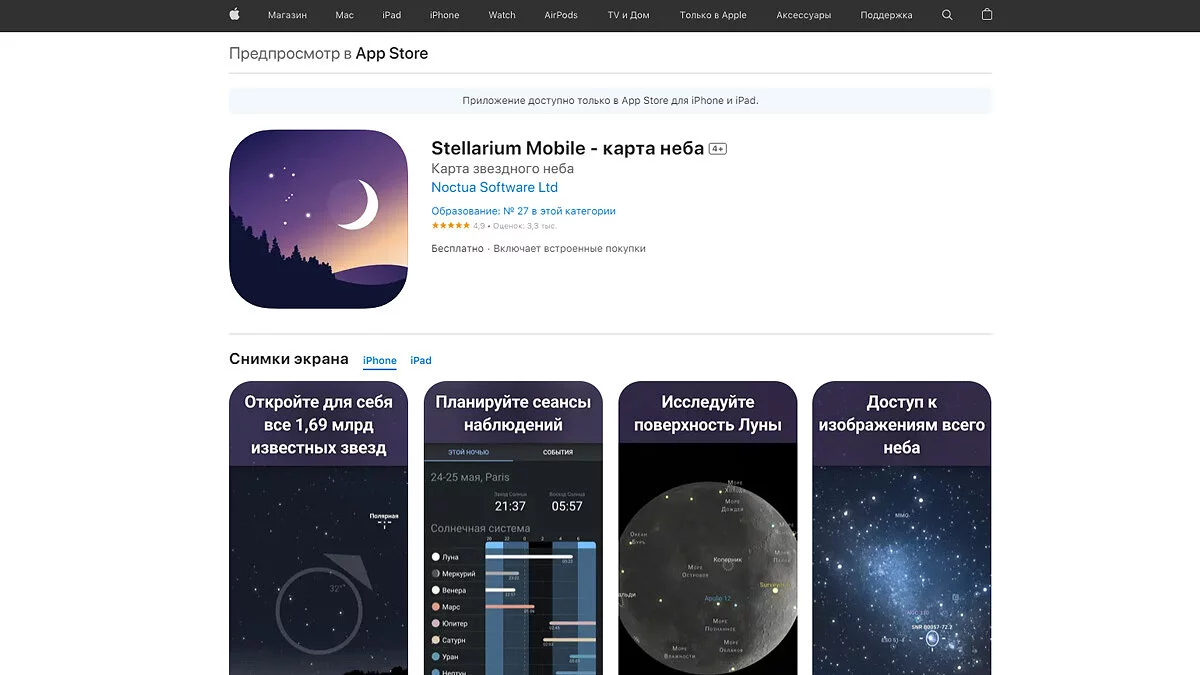Click the Apple logo icon

click(235, 15)
